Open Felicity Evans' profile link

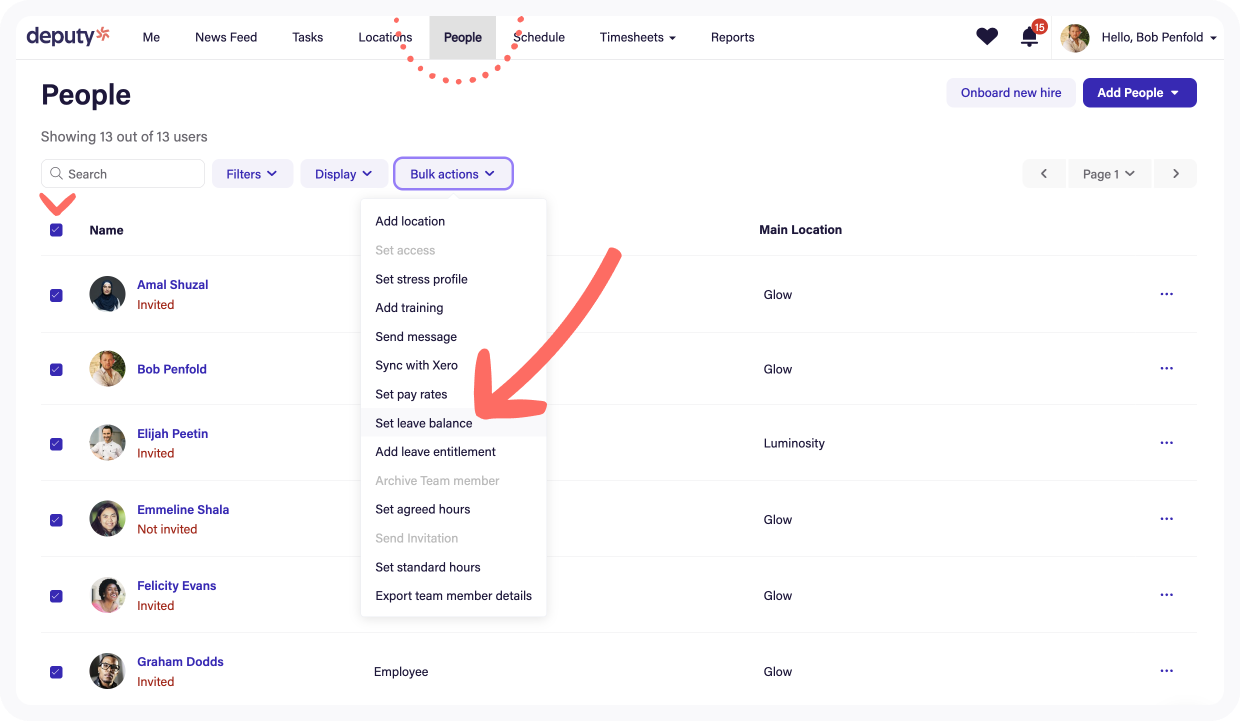coord(177,586)
